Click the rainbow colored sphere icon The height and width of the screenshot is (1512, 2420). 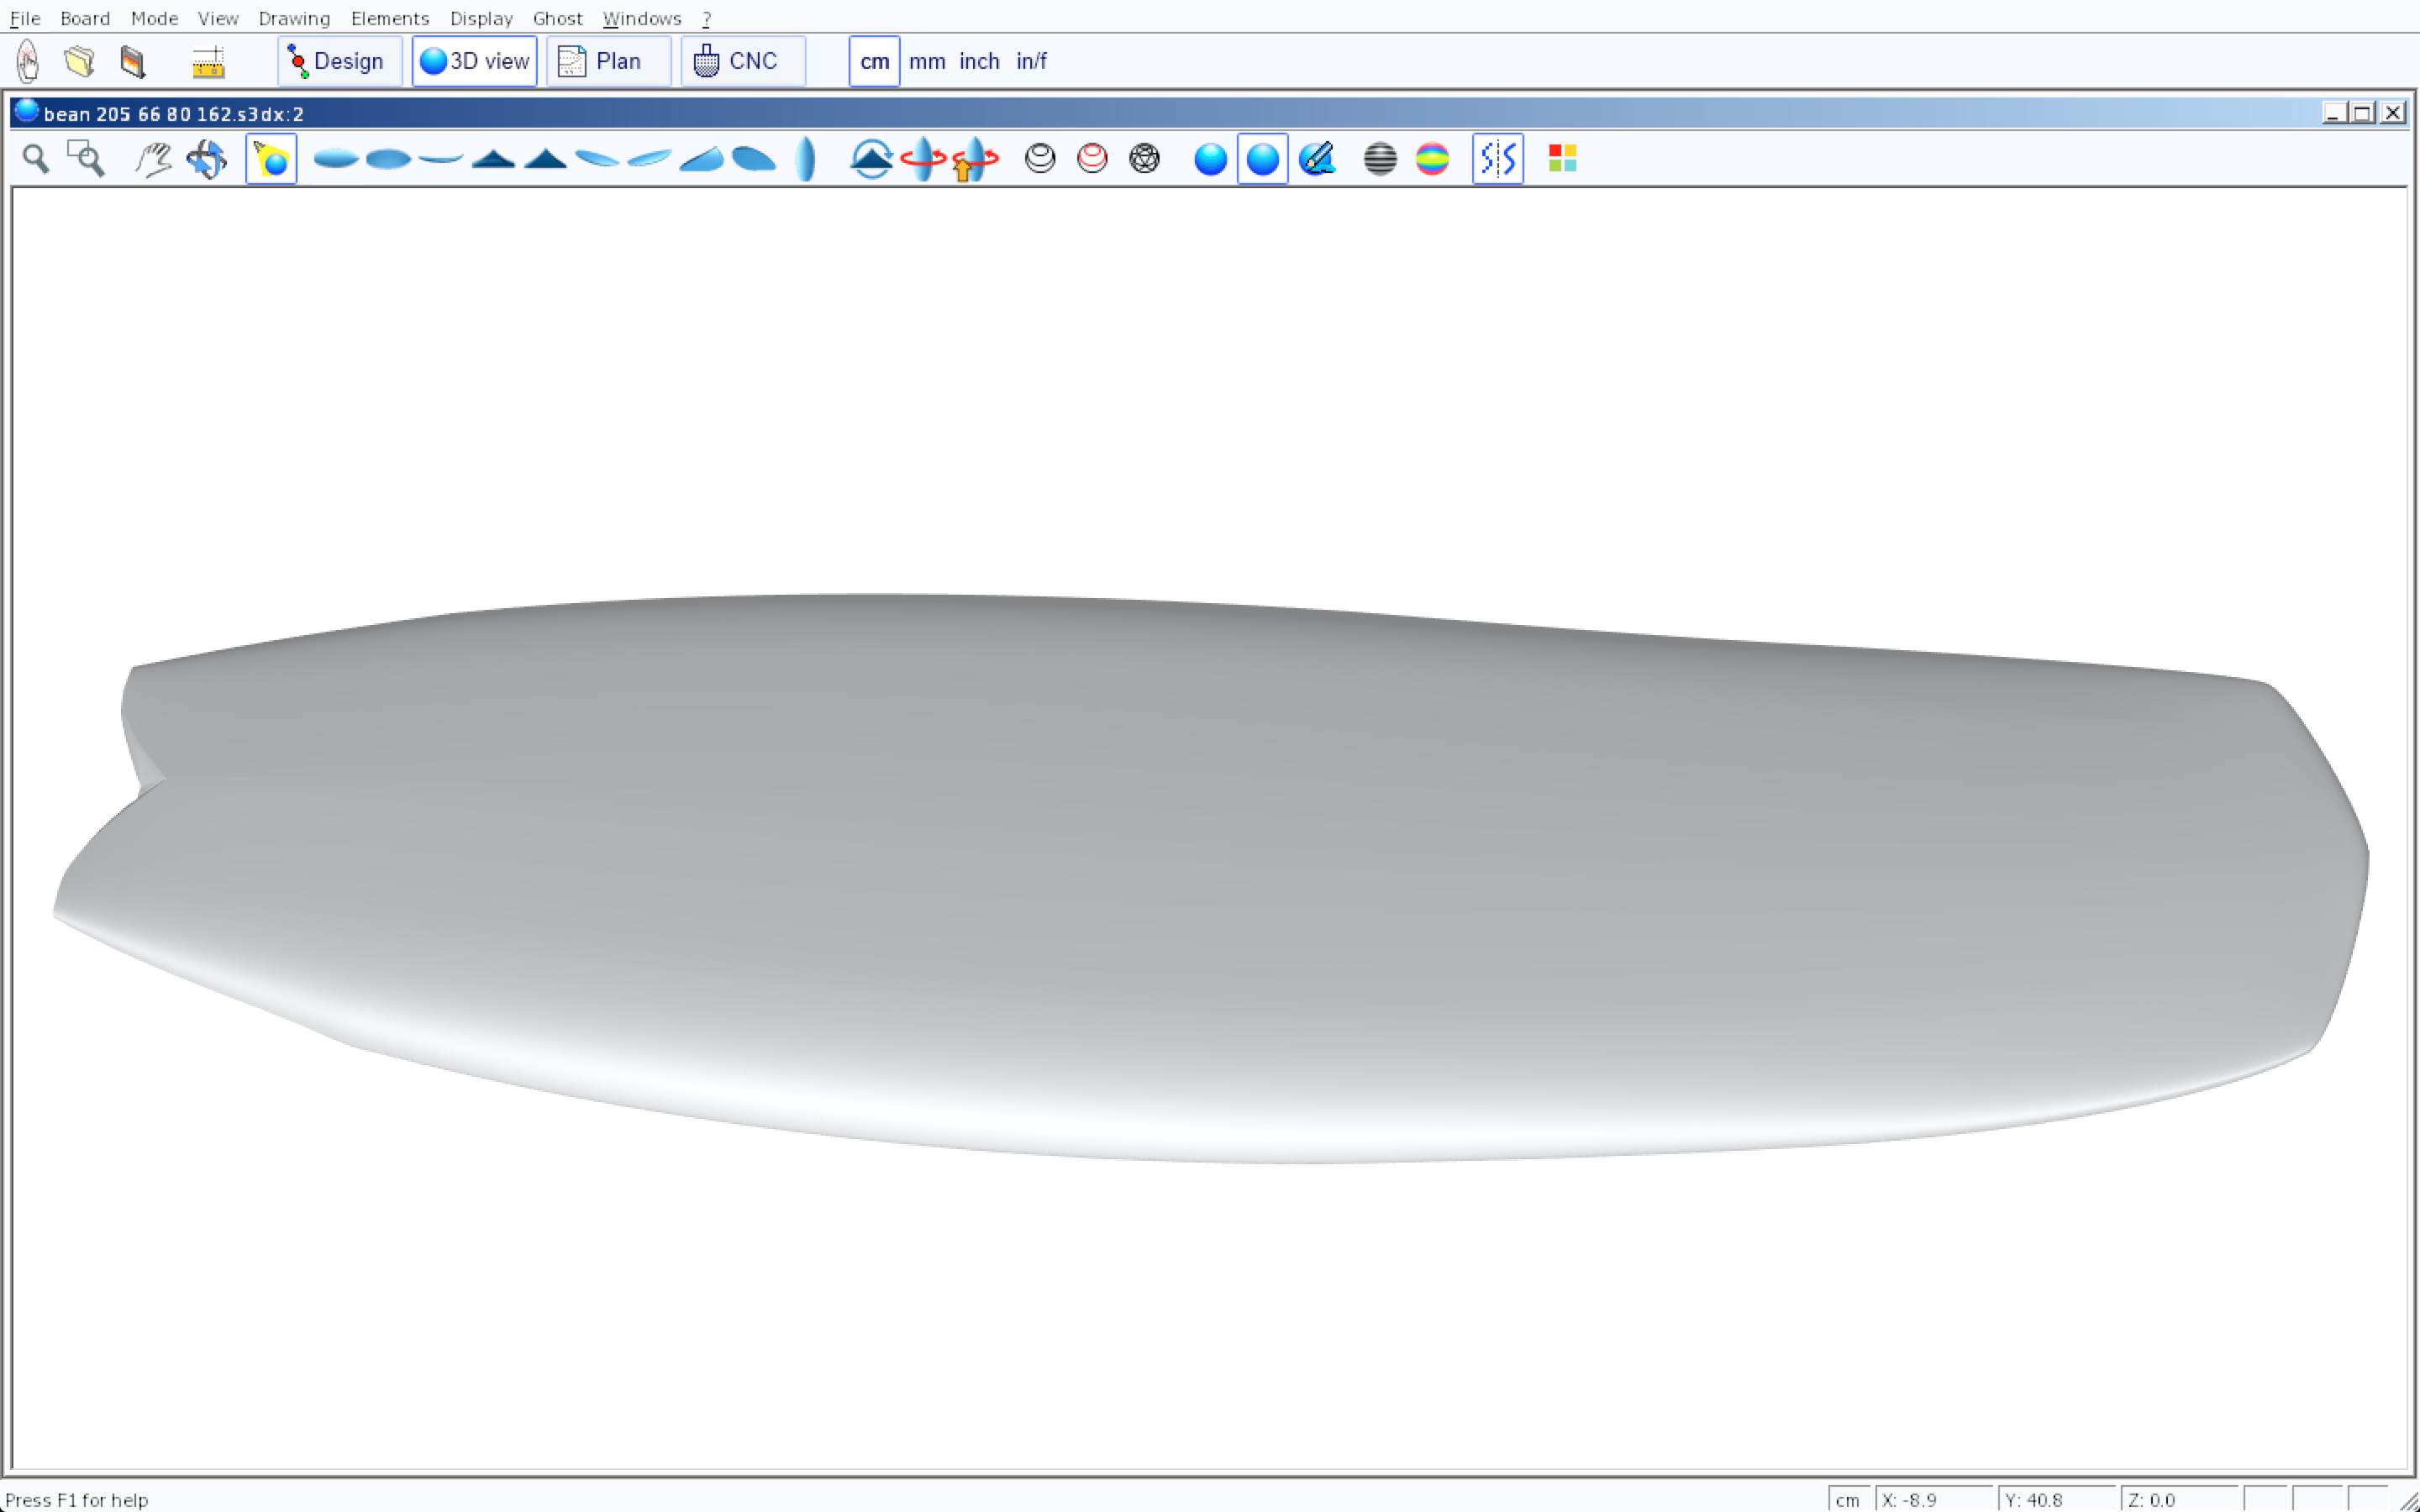click(x=1432, y=159)
